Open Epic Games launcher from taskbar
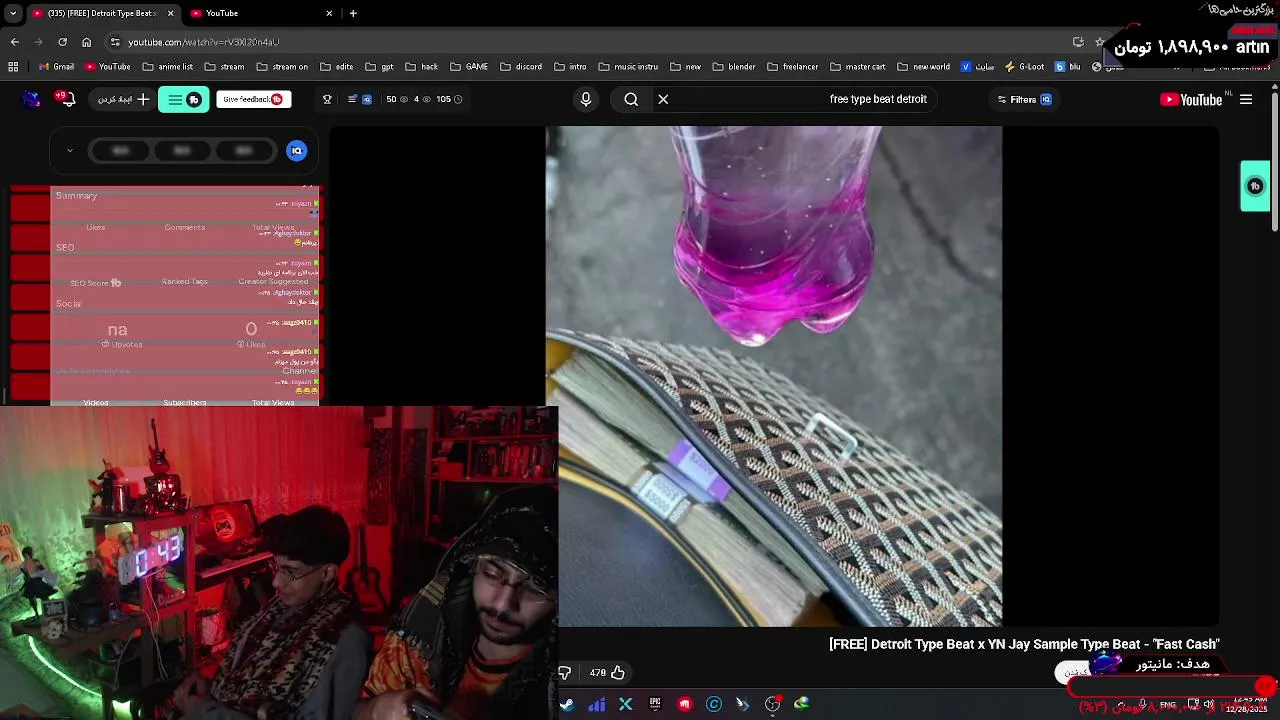1280x720 pixels. point(655,704)
